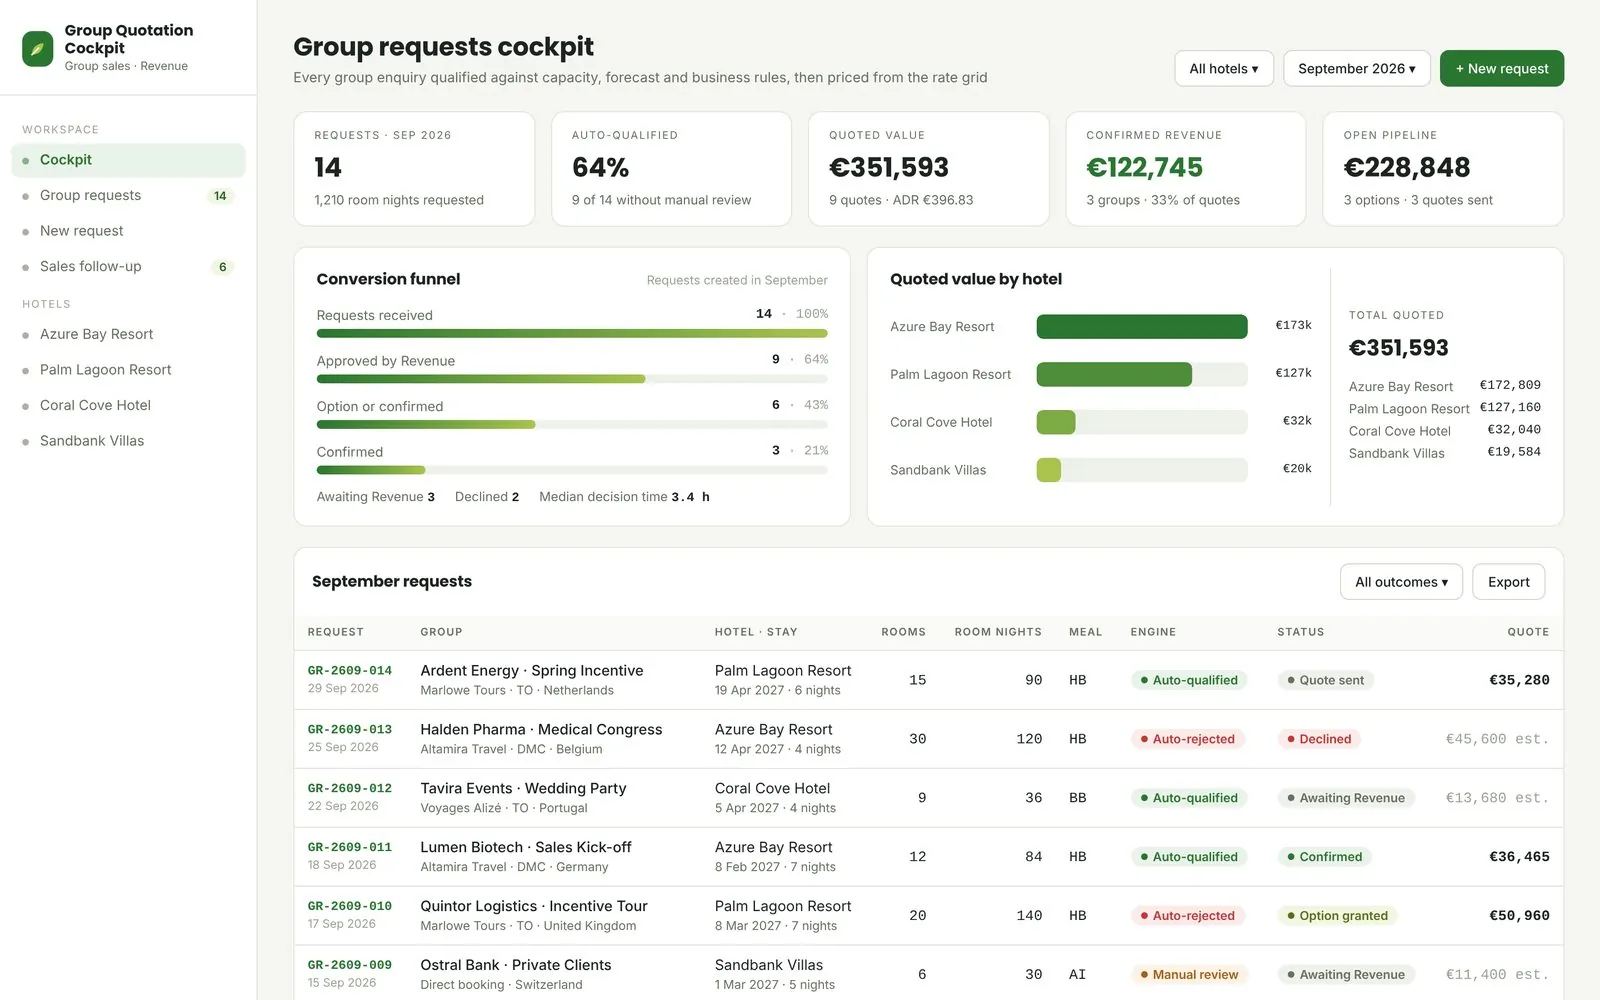Select Cockpit in the workspace menu
The height and width of the screenshot is (1000, 1600).
(x=128, y=160)
